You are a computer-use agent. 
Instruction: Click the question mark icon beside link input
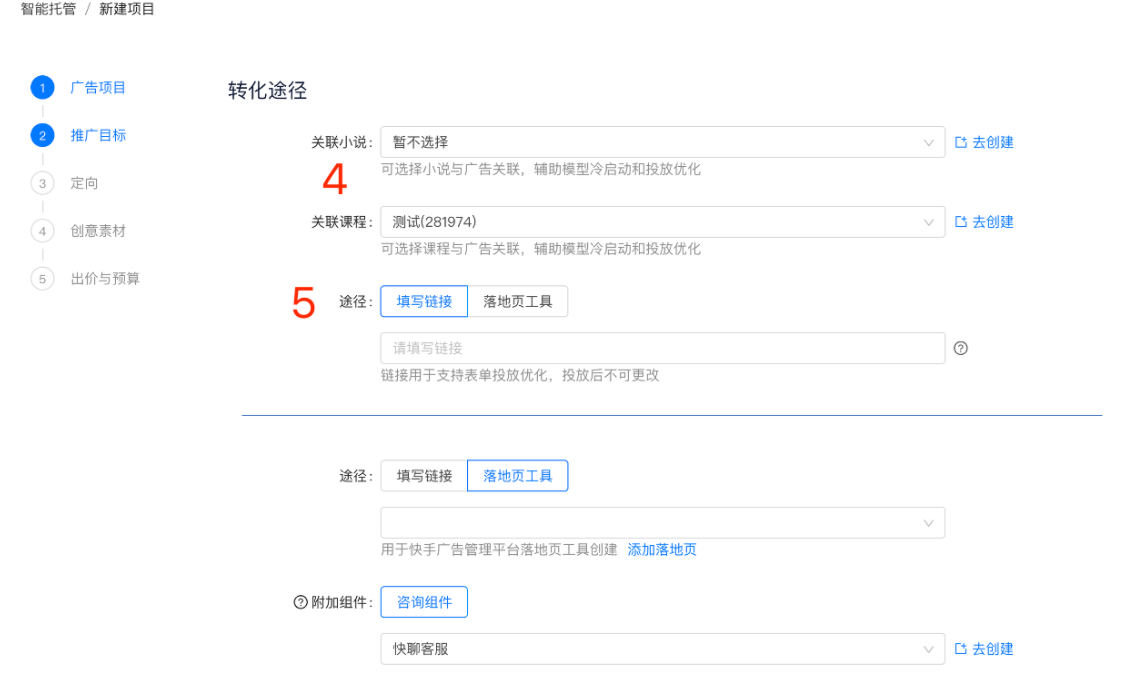[961, 348]
